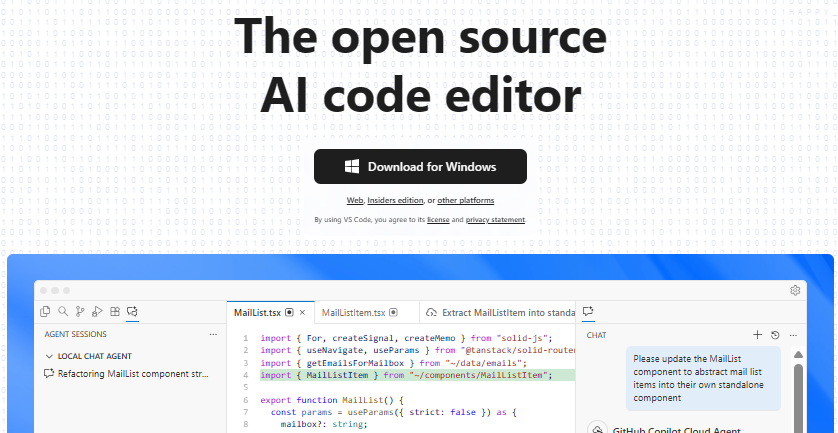The image size is (838, 433).
Task: Open the Run and Debug icon
Action: tap(97, 311)
